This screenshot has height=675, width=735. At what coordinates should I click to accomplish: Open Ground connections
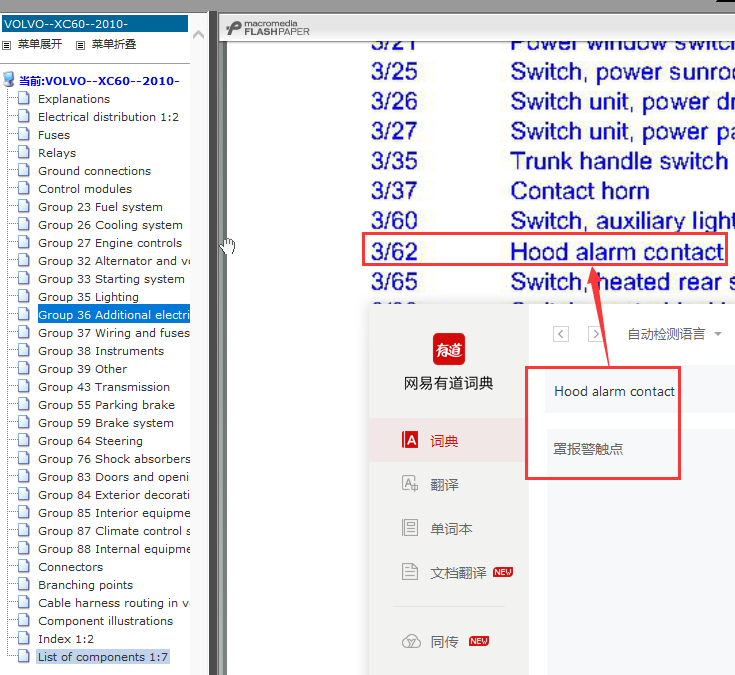click(94, 171)
